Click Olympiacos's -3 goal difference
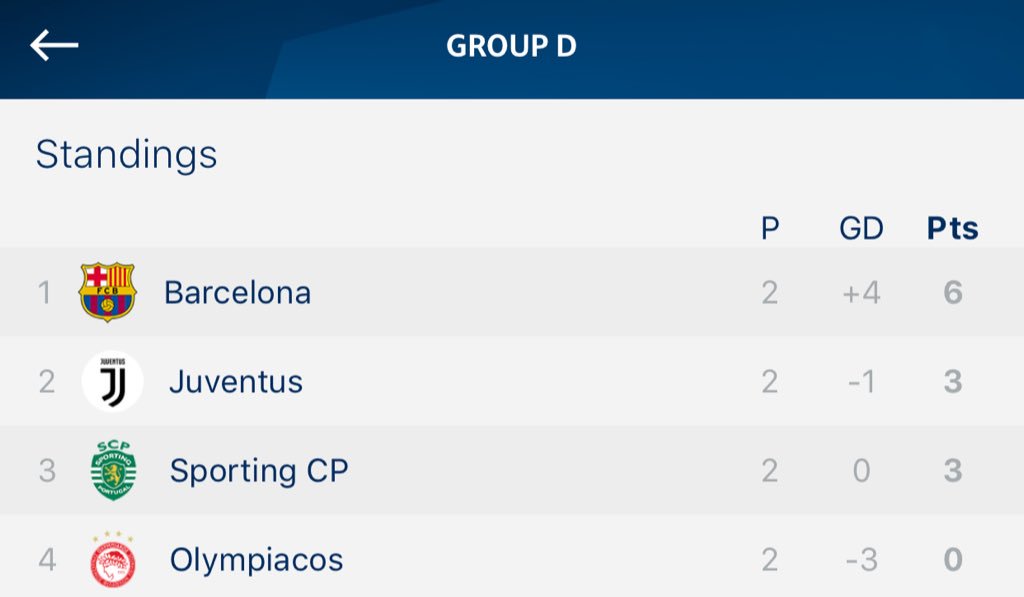Screen dimensions: 1024x597 [861, 560]
